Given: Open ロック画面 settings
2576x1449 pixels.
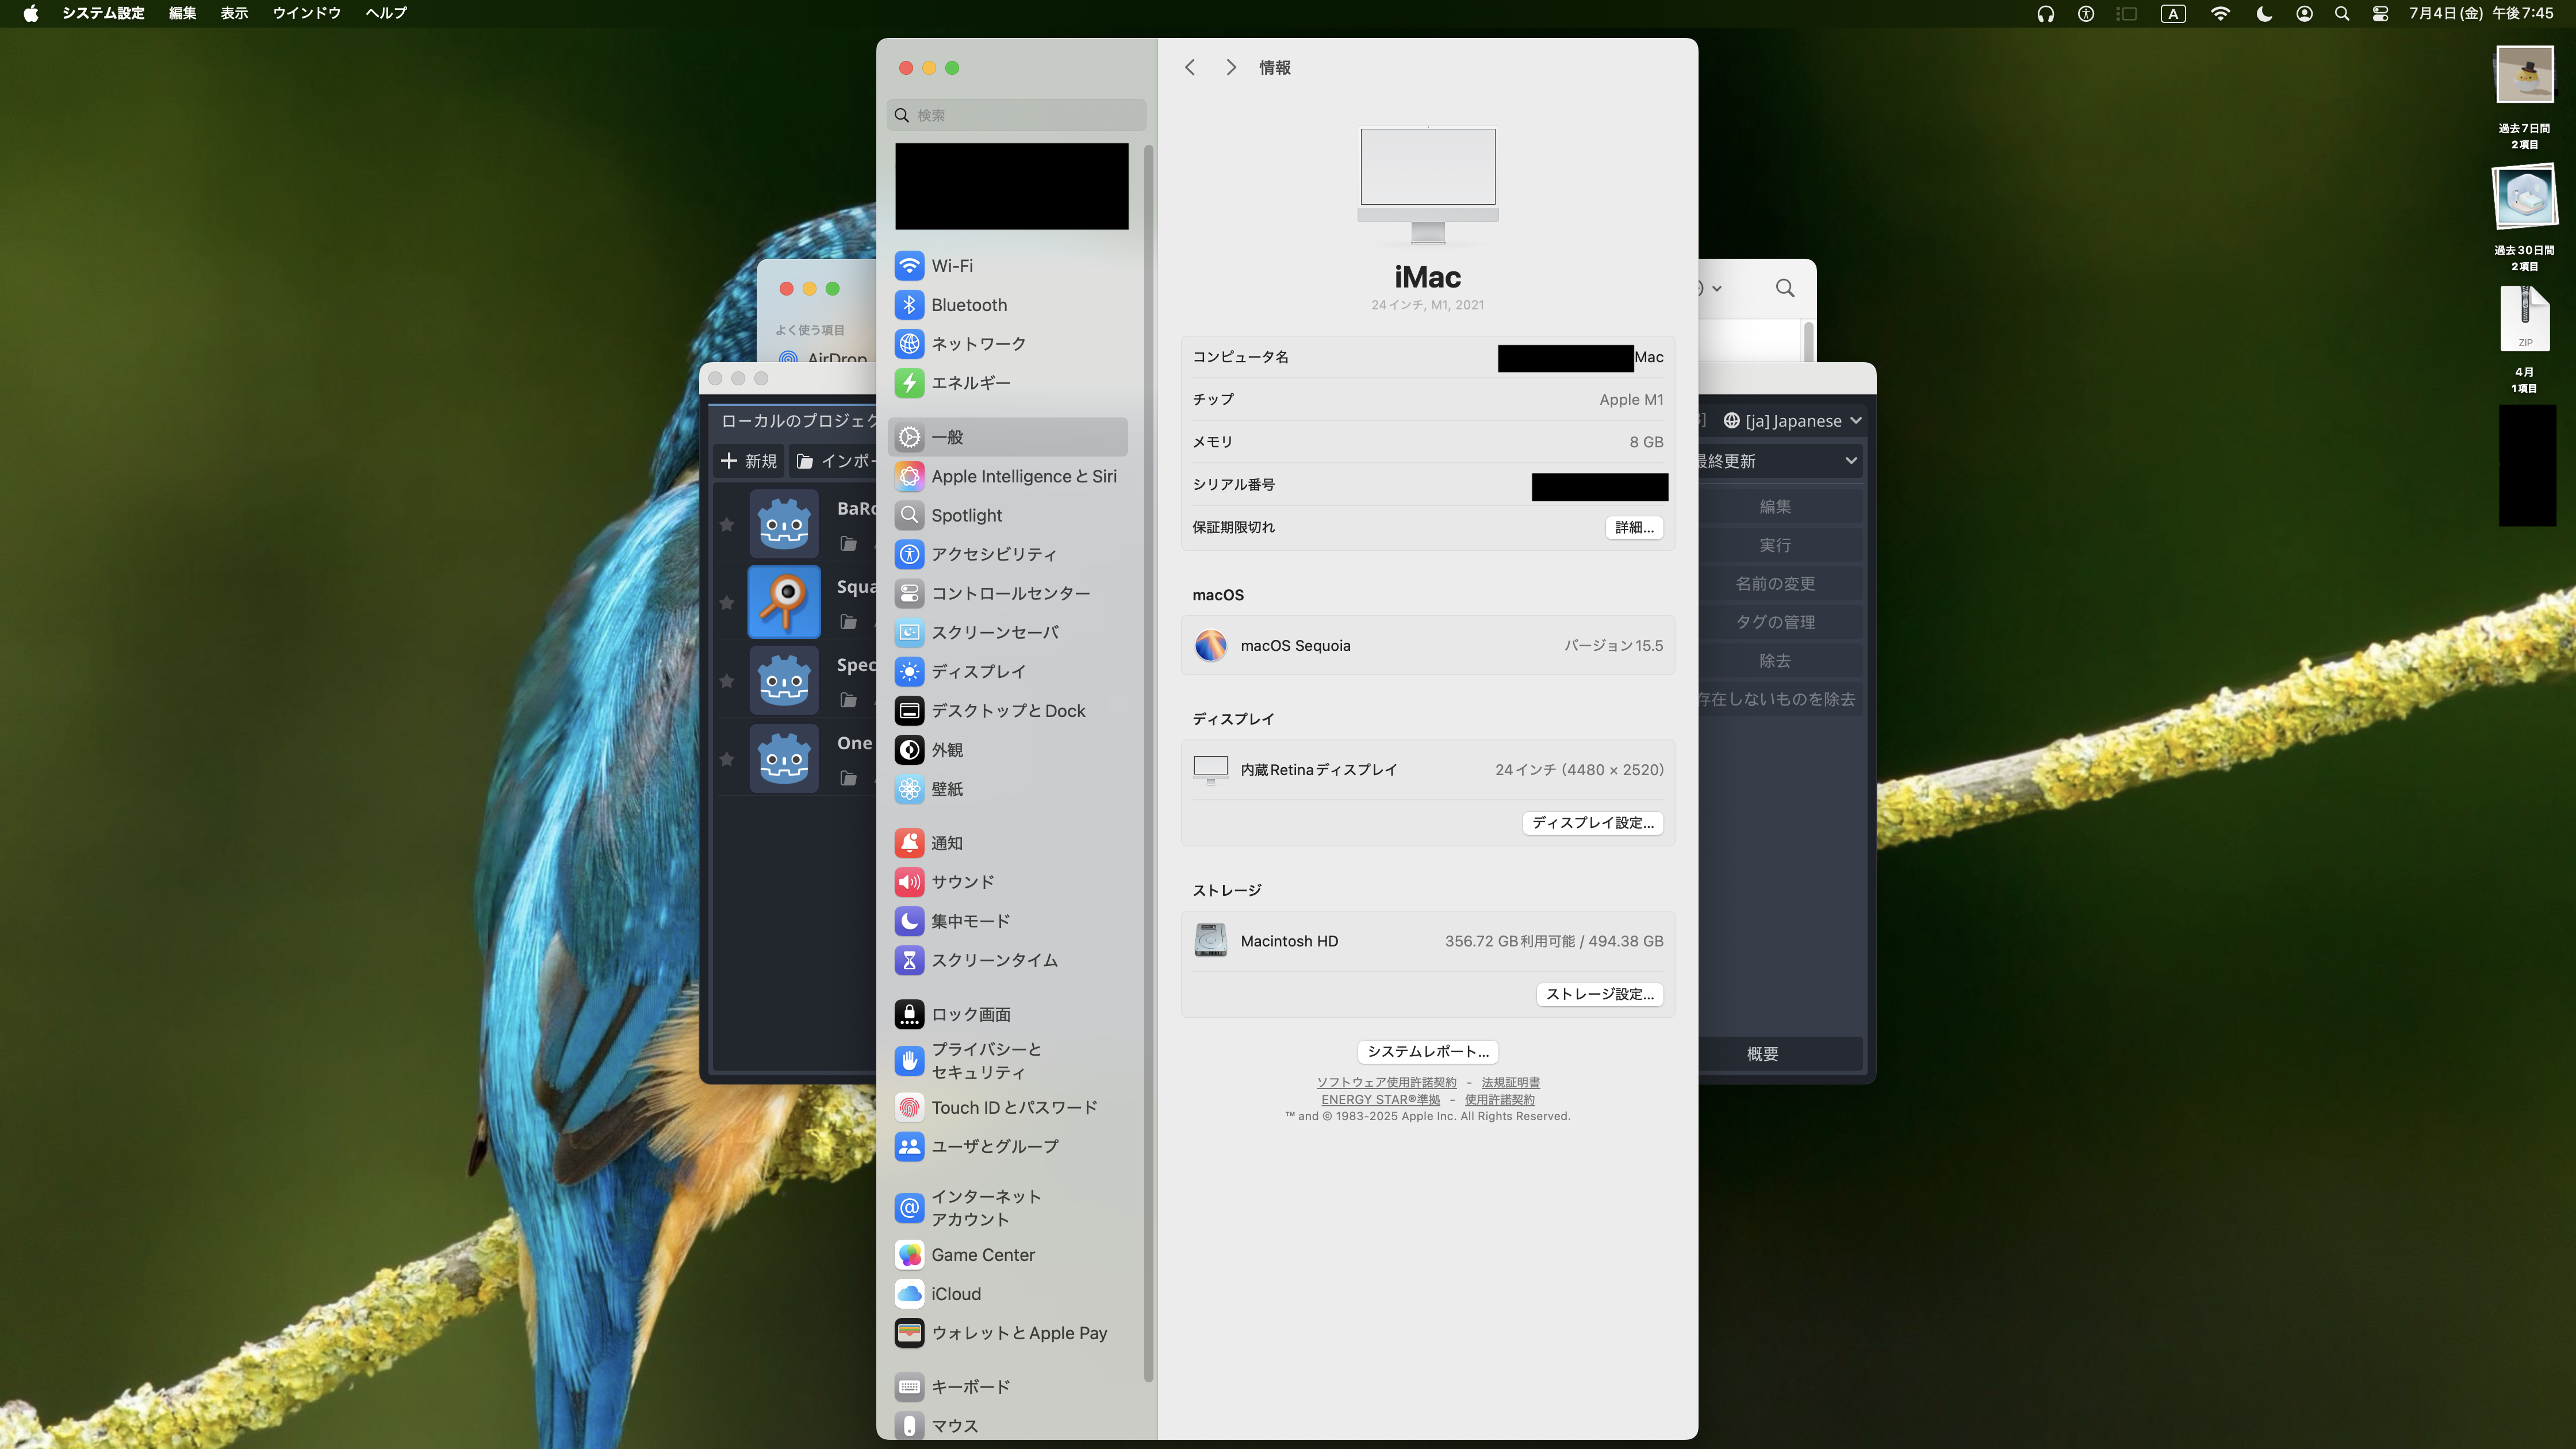Looking at the screenshot, I should [1008, 1015].
